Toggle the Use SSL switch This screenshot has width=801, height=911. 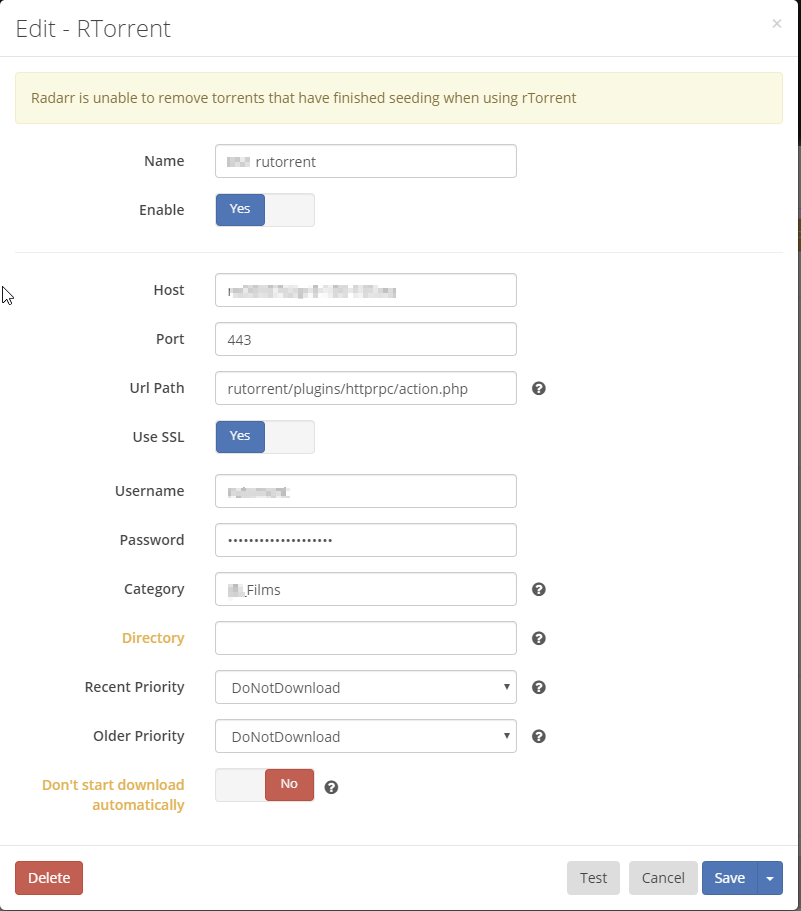pos(265,437)
